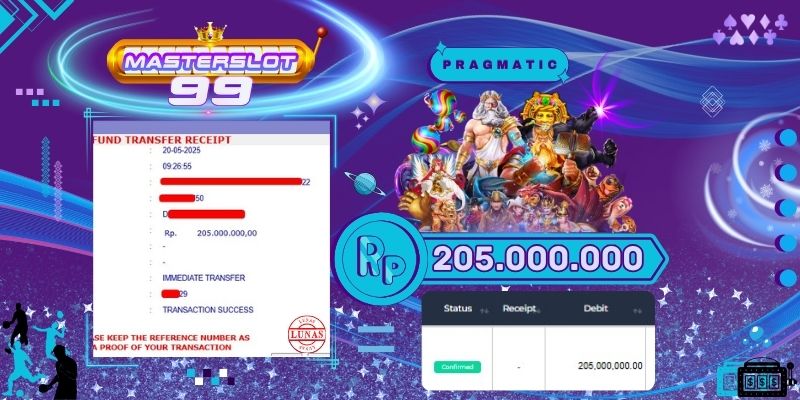Image resolution: width=800 pixels, height=400 pixels.
Task: Click the diamond outline ornament icon
Action: pyautogui.click(x=712, y=102)
